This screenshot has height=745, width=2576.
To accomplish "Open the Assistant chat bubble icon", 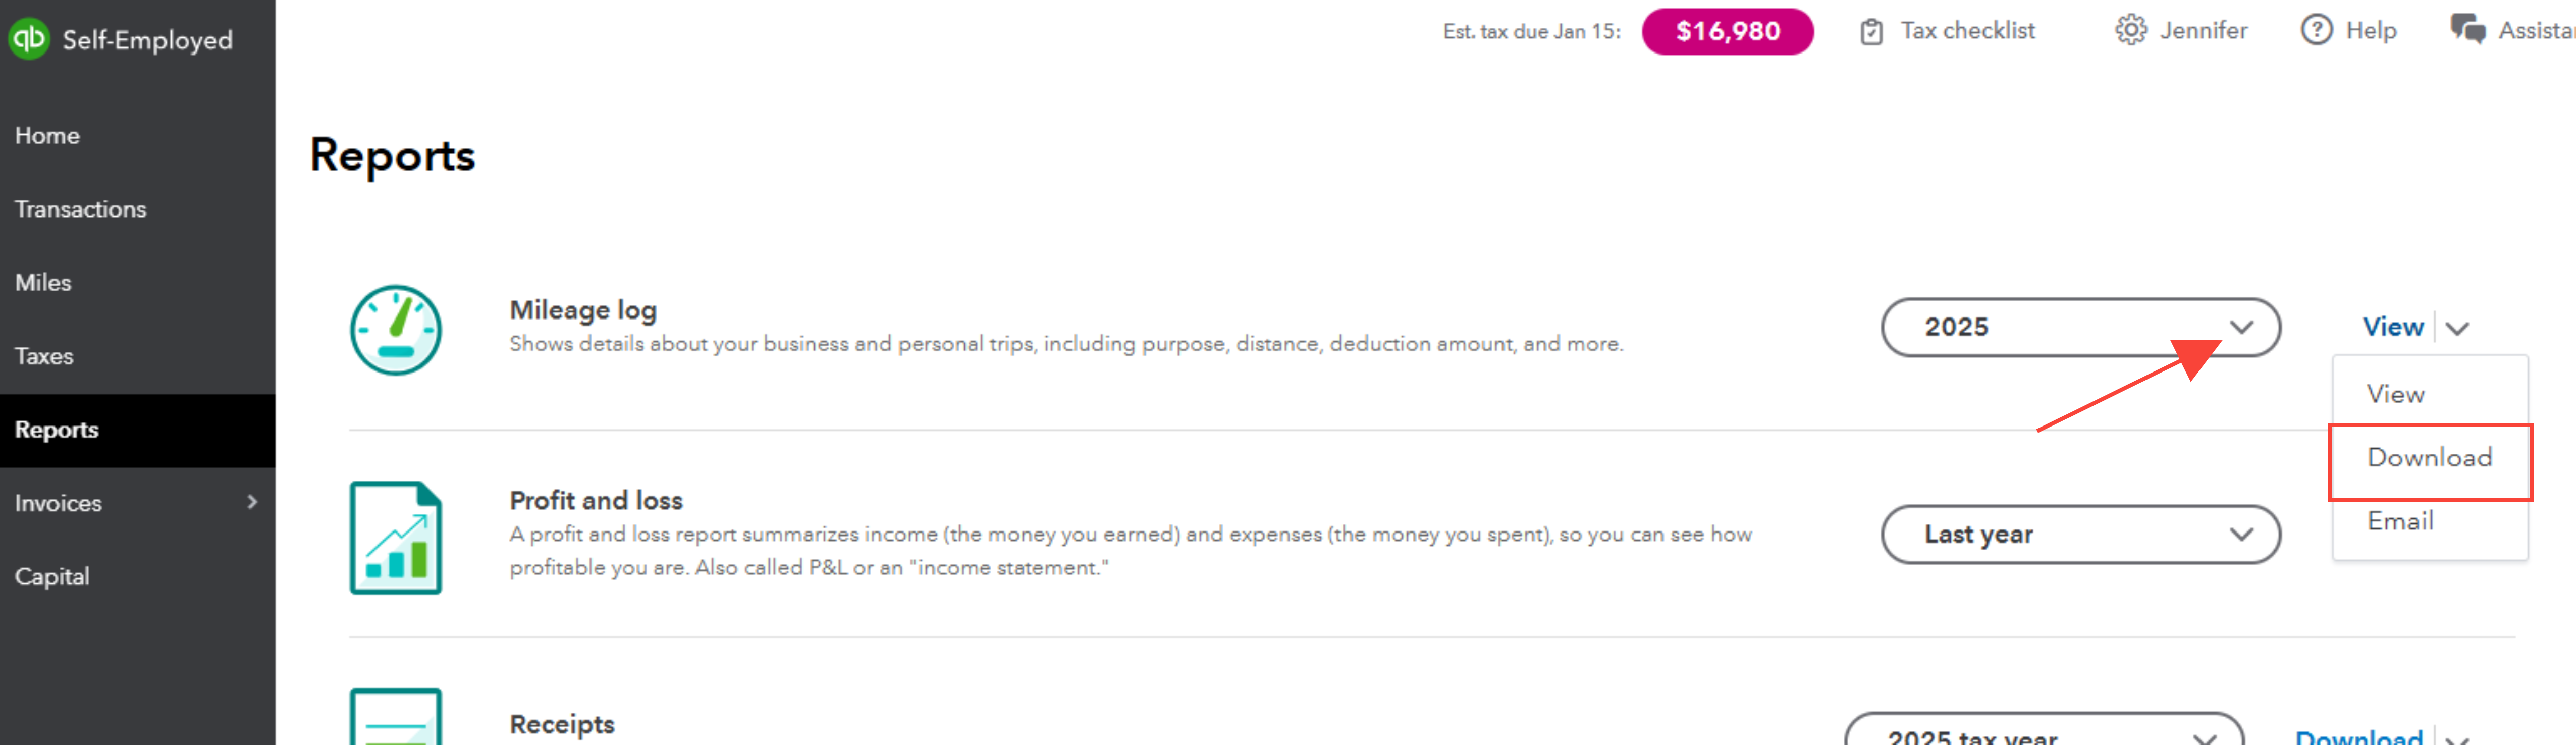I will tap(2467, 30).
